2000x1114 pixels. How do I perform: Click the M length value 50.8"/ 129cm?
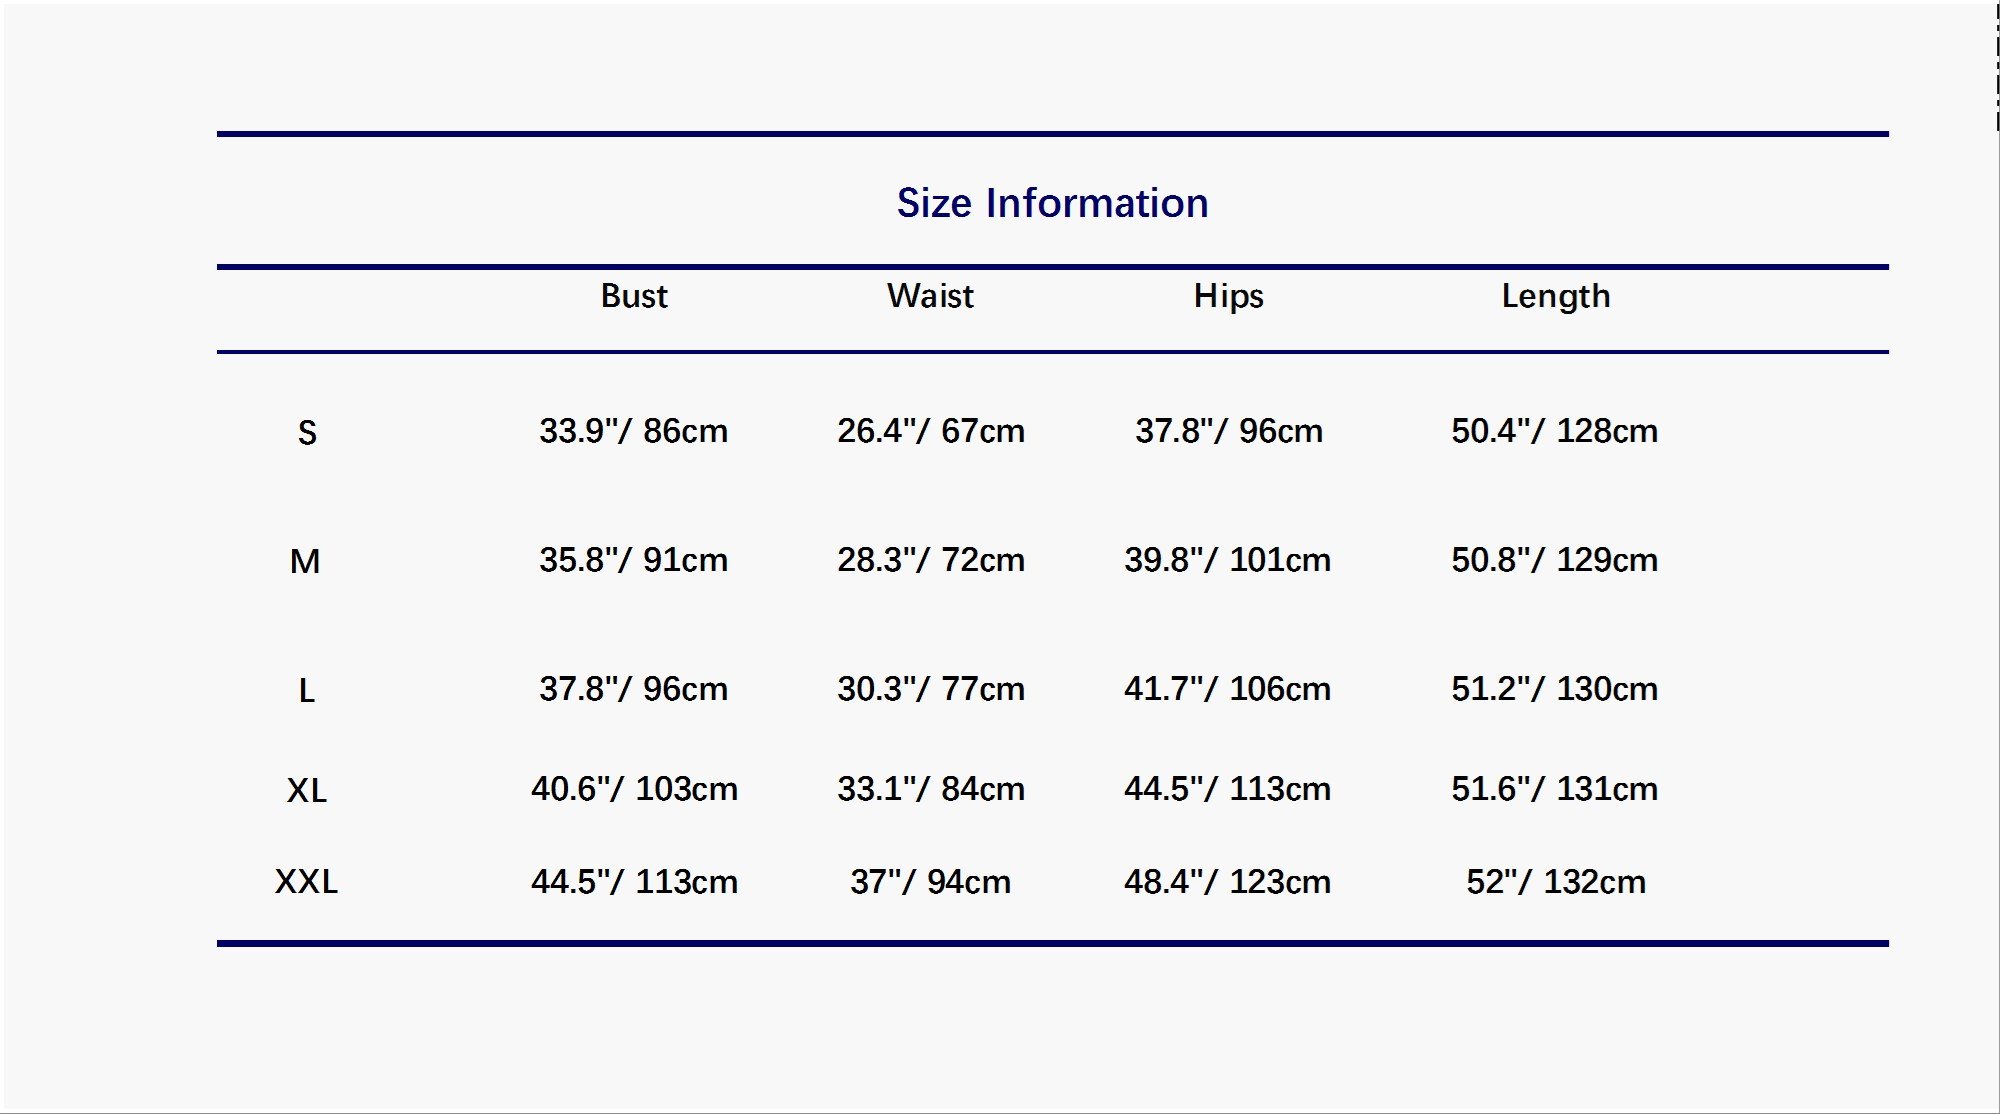coord(1554,560)
